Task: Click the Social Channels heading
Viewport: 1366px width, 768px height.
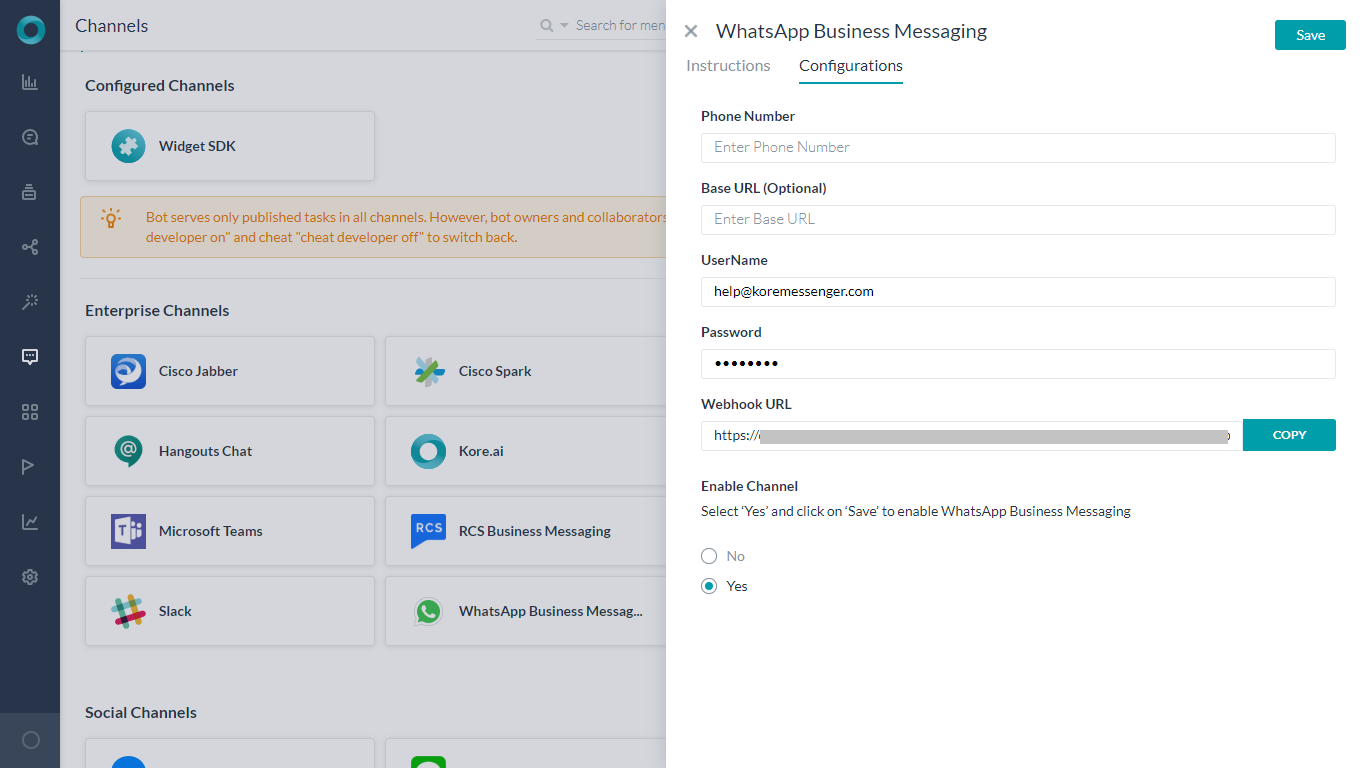Action: tap(141, 712)
